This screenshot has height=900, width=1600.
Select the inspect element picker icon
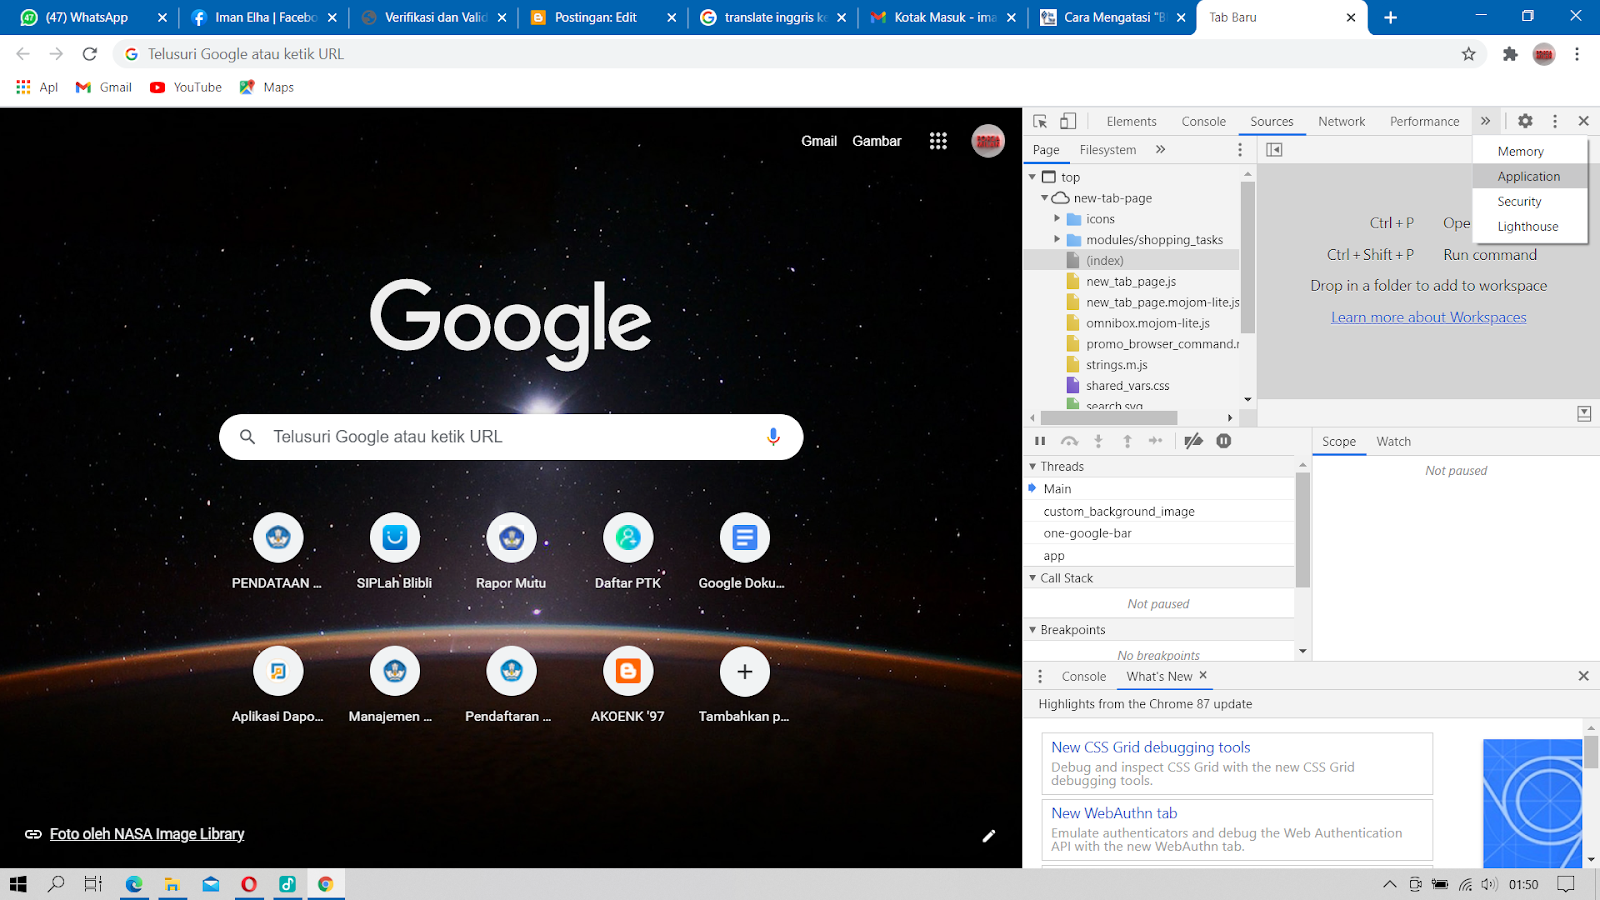1040,121
